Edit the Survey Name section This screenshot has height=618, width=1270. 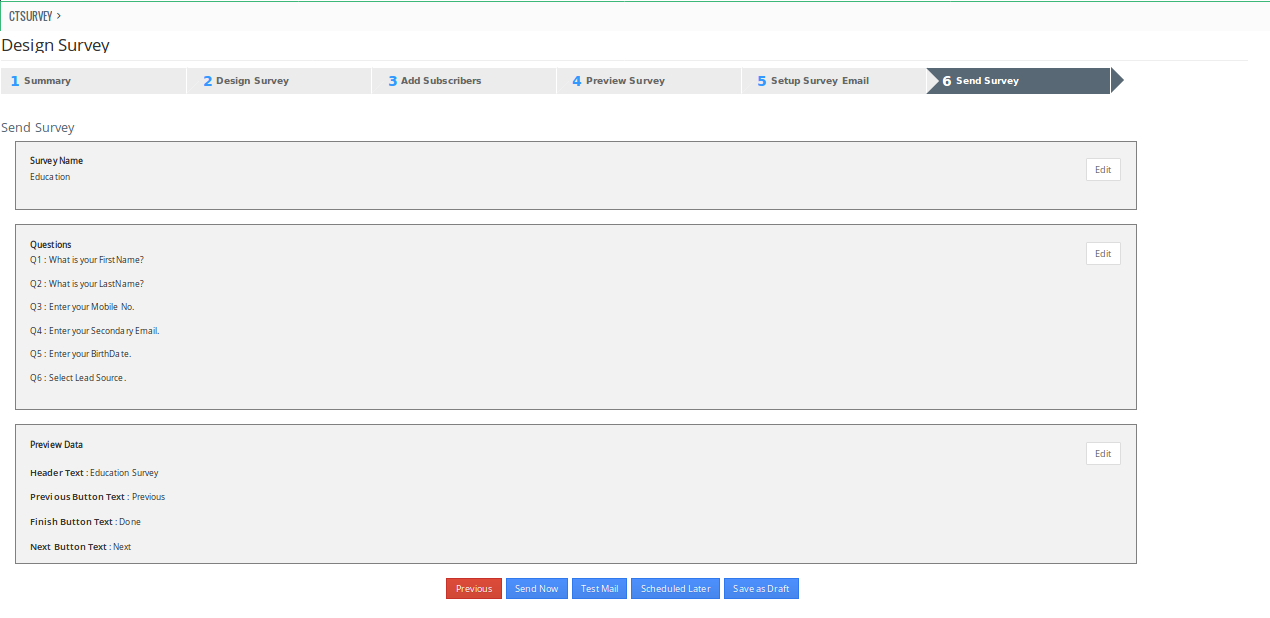[1103, 170]
